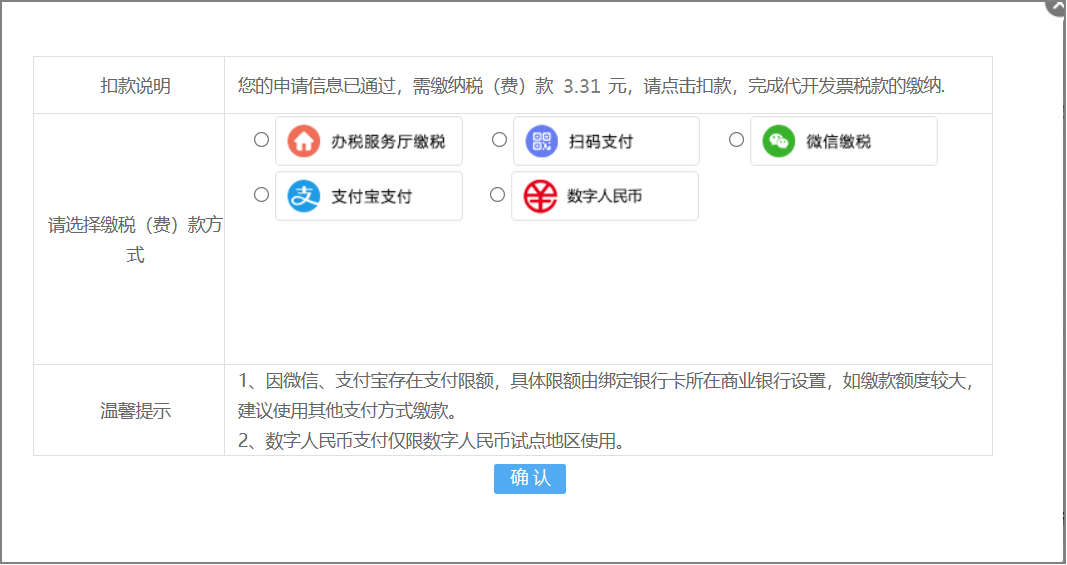1067x565 pixels.
Task: Click the 办税服务厅缴税 label text
Action: click(388, 142)
